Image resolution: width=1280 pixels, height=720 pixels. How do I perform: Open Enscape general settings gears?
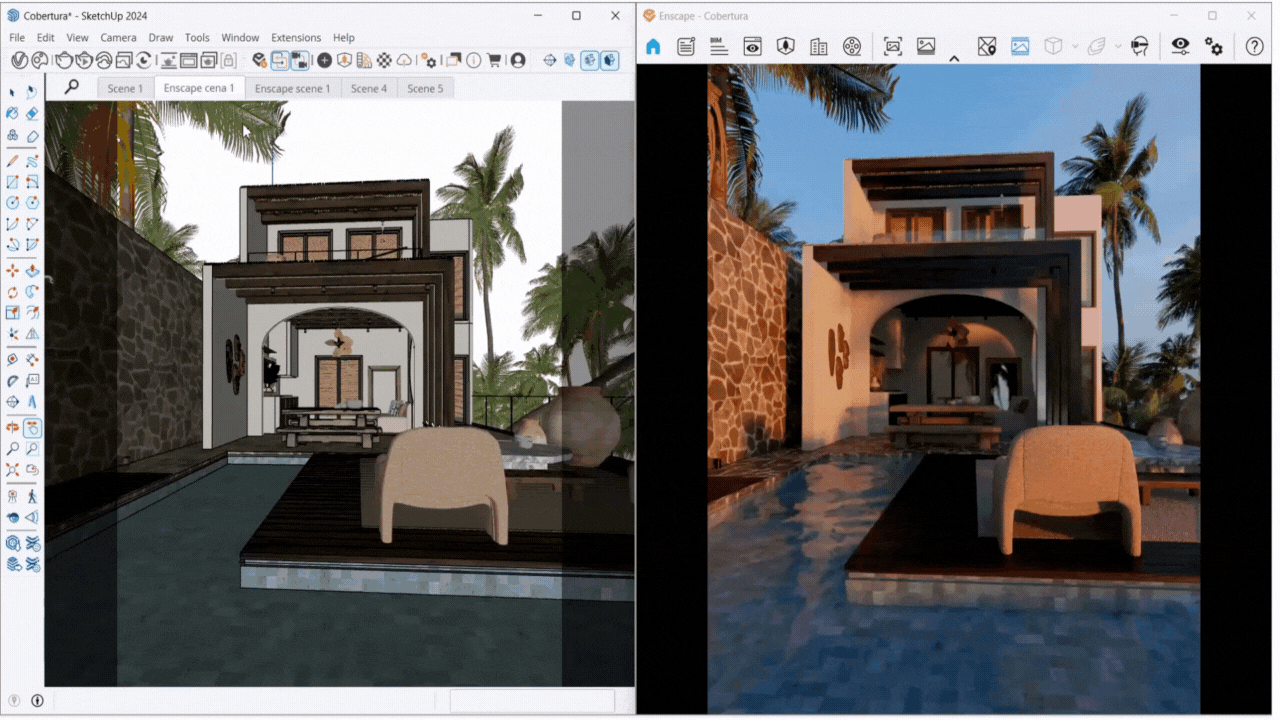point(1214,46)
